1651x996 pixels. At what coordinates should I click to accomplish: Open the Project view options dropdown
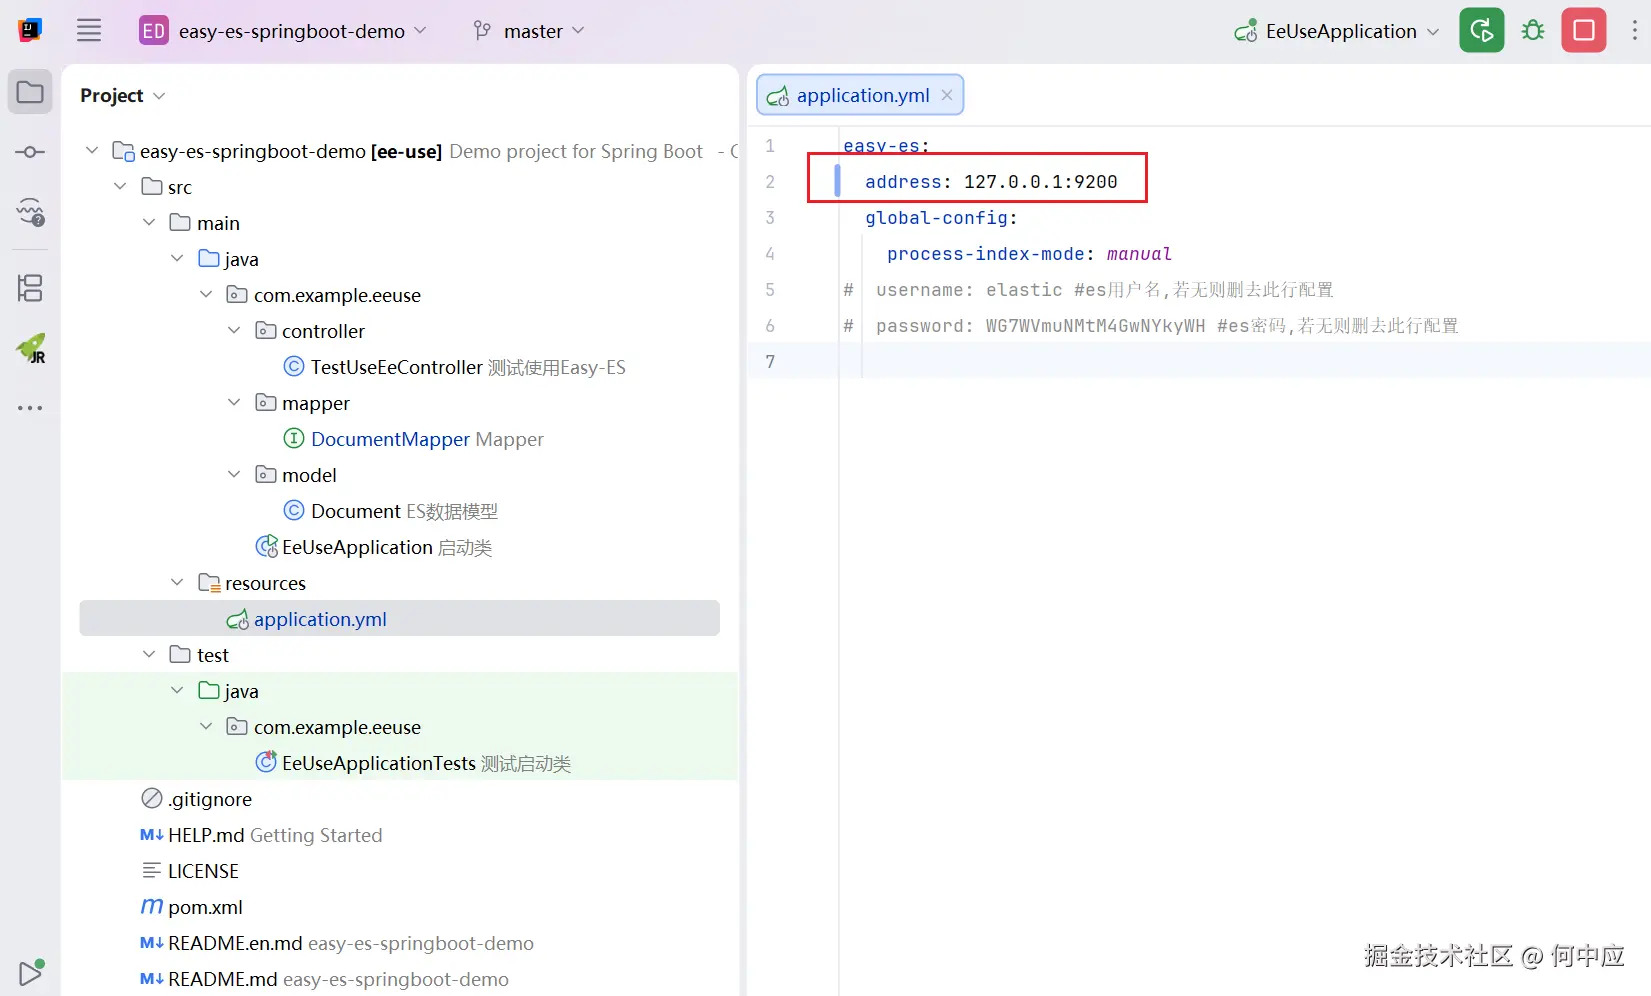tap(159, 96)
